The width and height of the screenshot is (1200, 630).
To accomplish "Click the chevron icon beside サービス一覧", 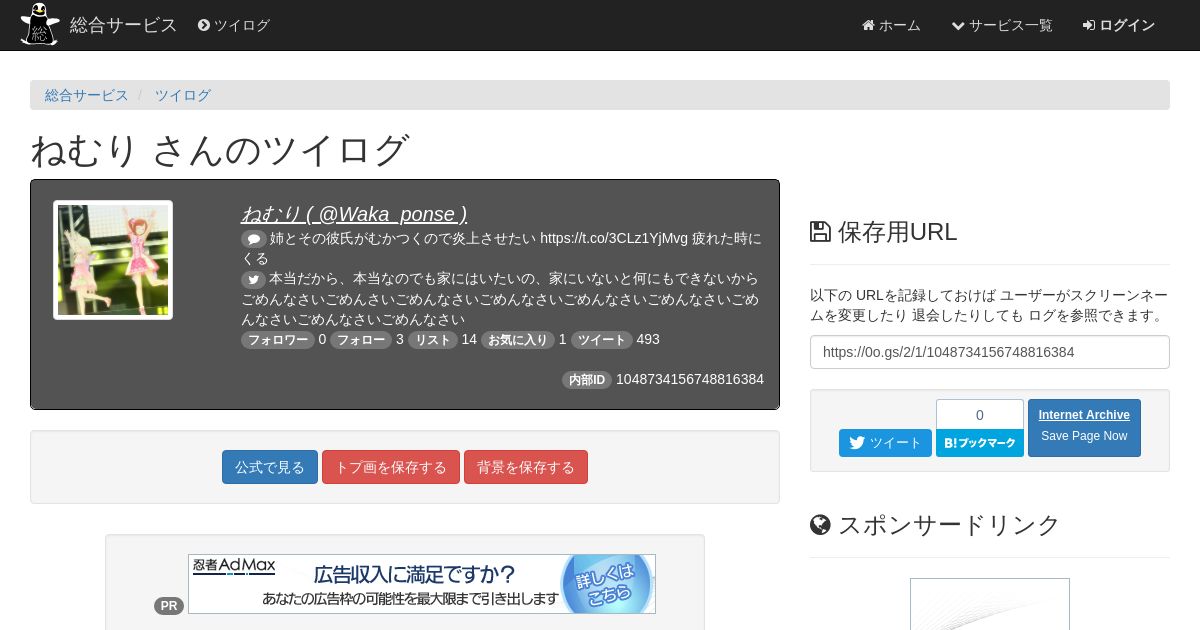I will pos(958,25).
